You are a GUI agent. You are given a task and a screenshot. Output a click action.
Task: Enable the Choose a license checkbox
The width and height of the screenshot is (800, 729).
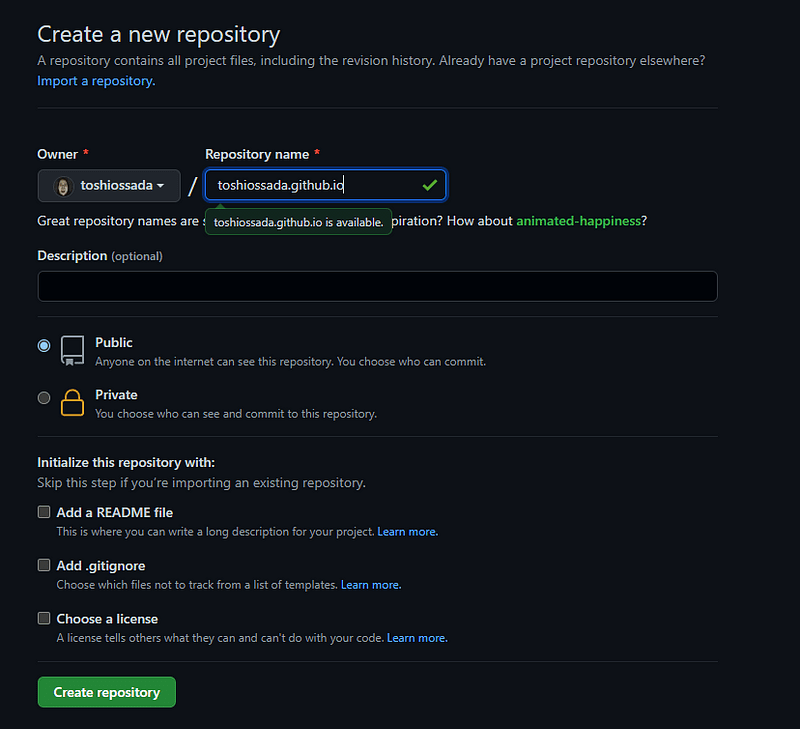[x=44, y=618]
